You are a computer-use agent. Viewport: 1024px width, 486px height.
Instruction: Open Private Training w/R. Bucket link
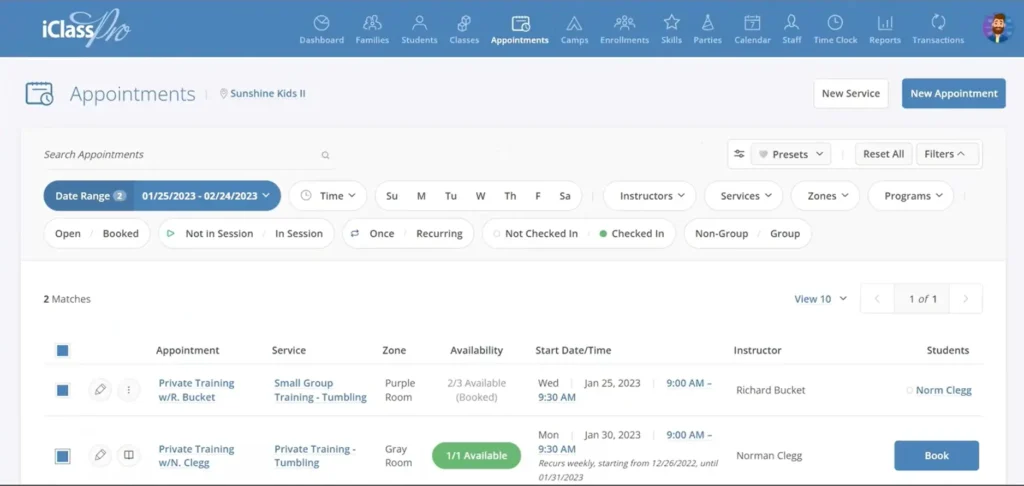point(196,390)
